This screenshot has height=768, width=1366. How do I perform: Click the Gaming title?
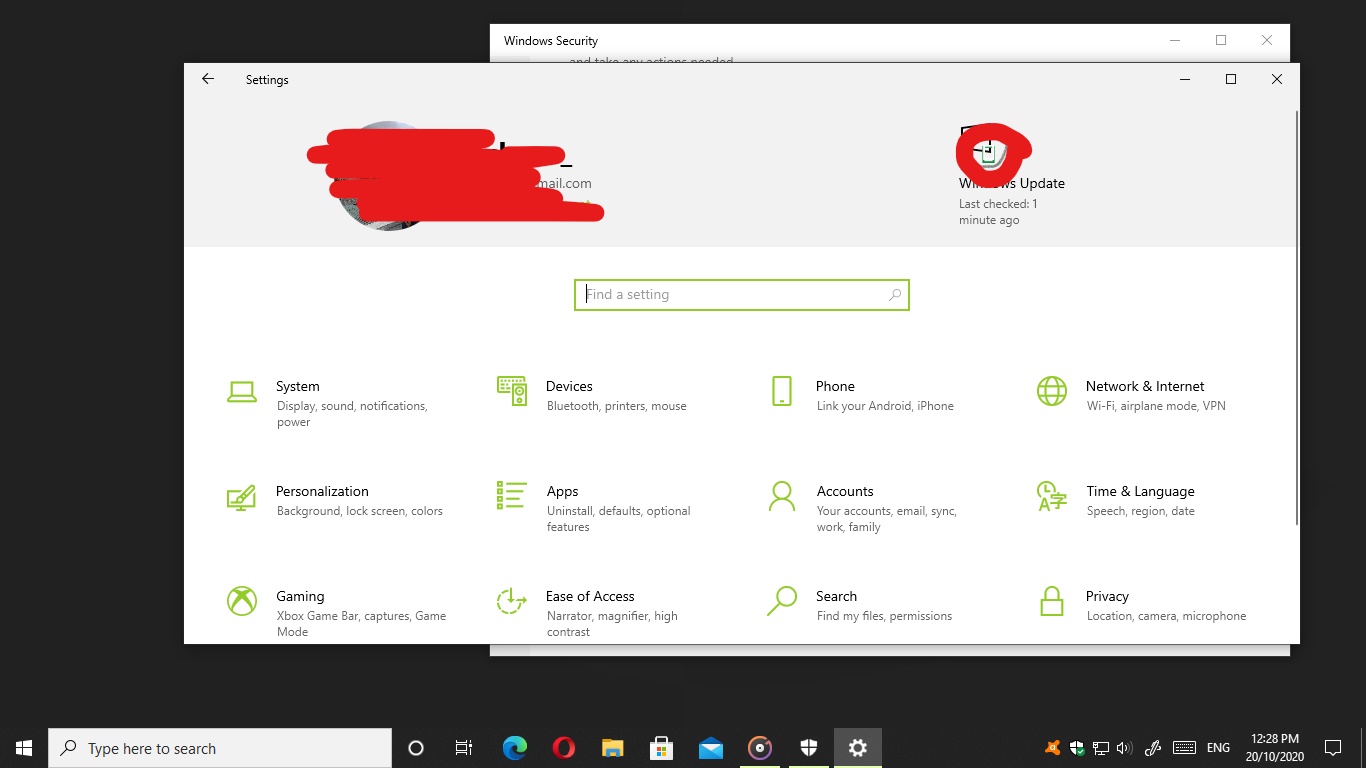point(300,596)
